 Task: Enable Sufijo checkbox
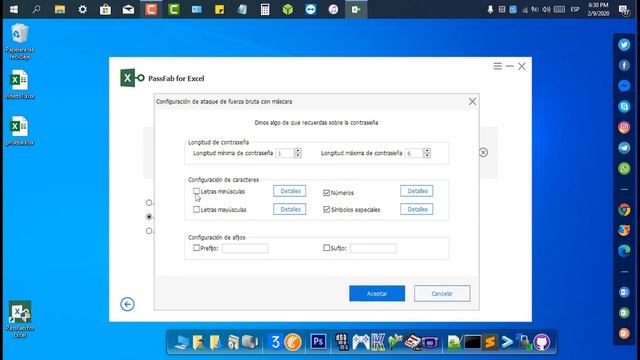click(327, 248)
